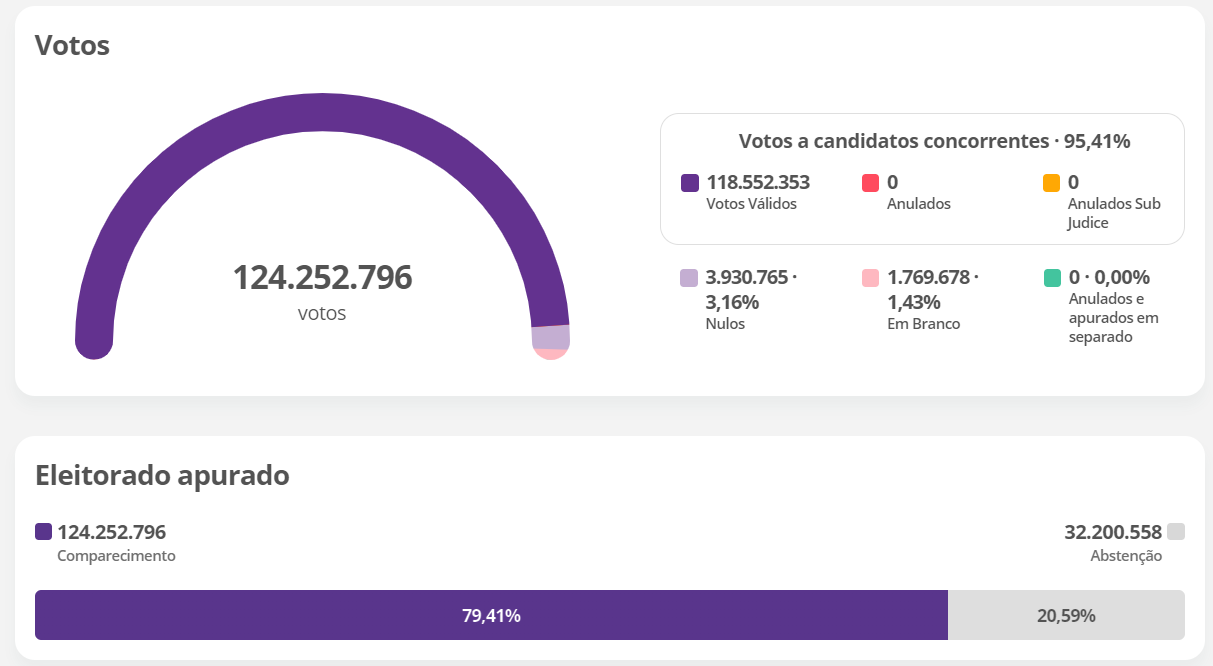Click the red Anulados legend swatch
This screenshot has width=1213, height=666.
(870, 183)
